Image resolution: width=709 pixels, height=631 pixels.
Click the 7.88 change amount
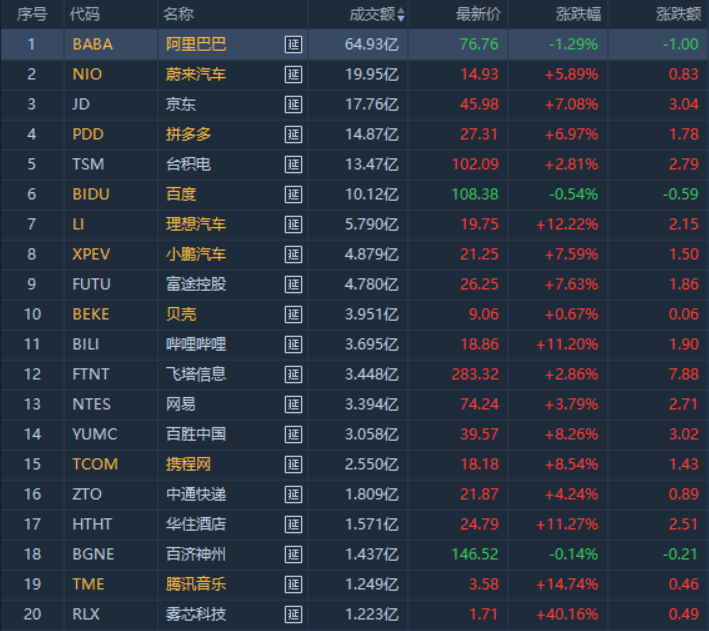684,375
